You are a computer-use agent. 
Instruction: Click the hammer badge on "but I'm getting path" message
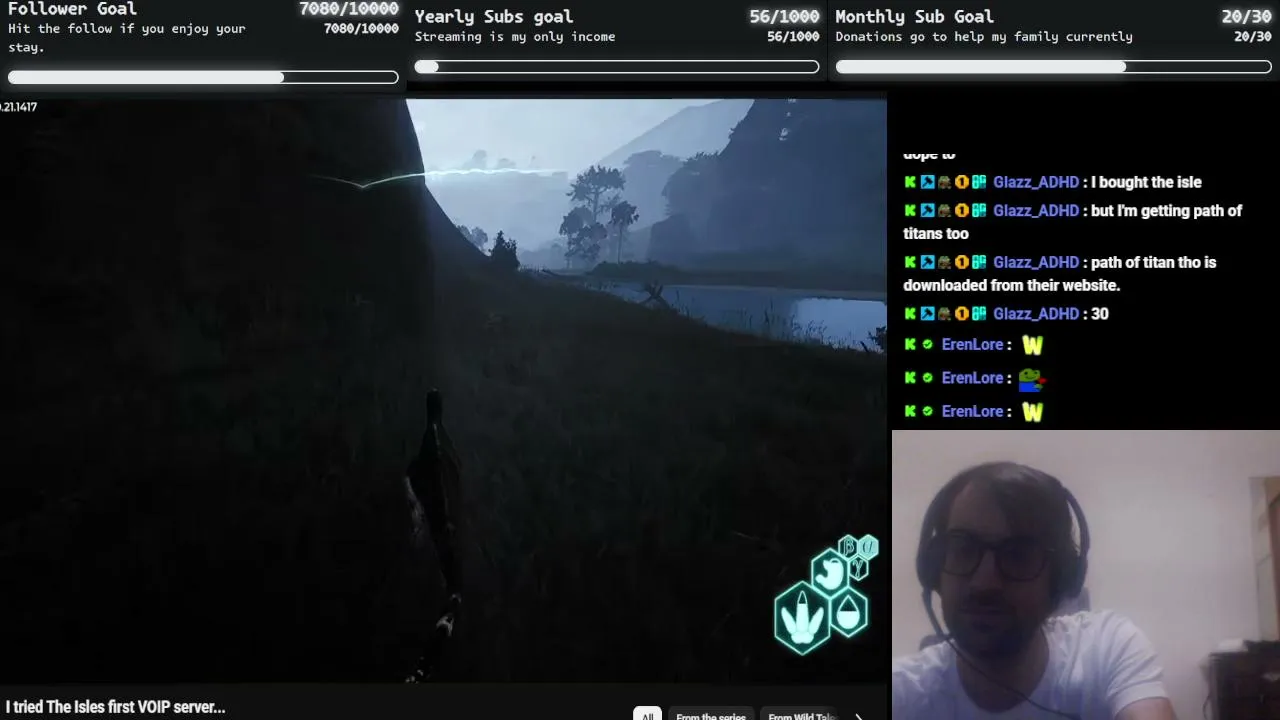927,210
